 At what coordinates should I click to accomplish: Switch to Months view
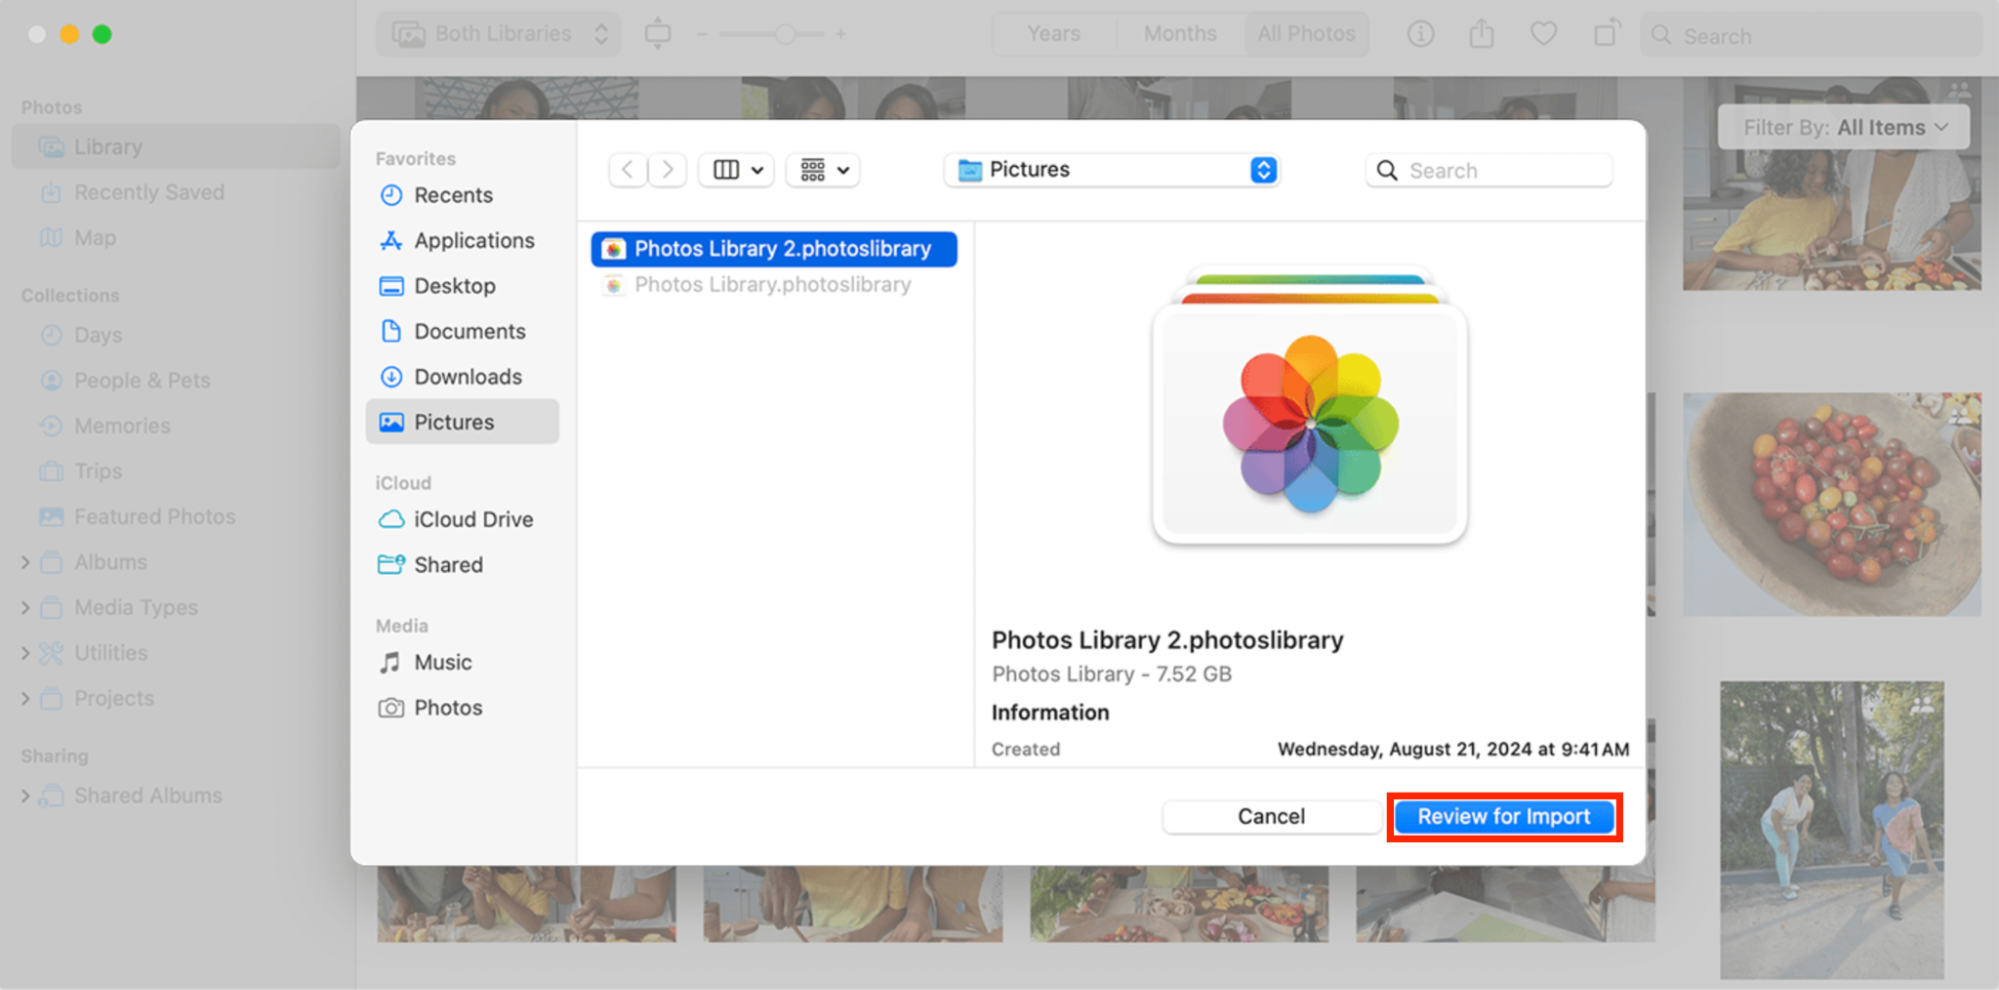[1179, 33]
